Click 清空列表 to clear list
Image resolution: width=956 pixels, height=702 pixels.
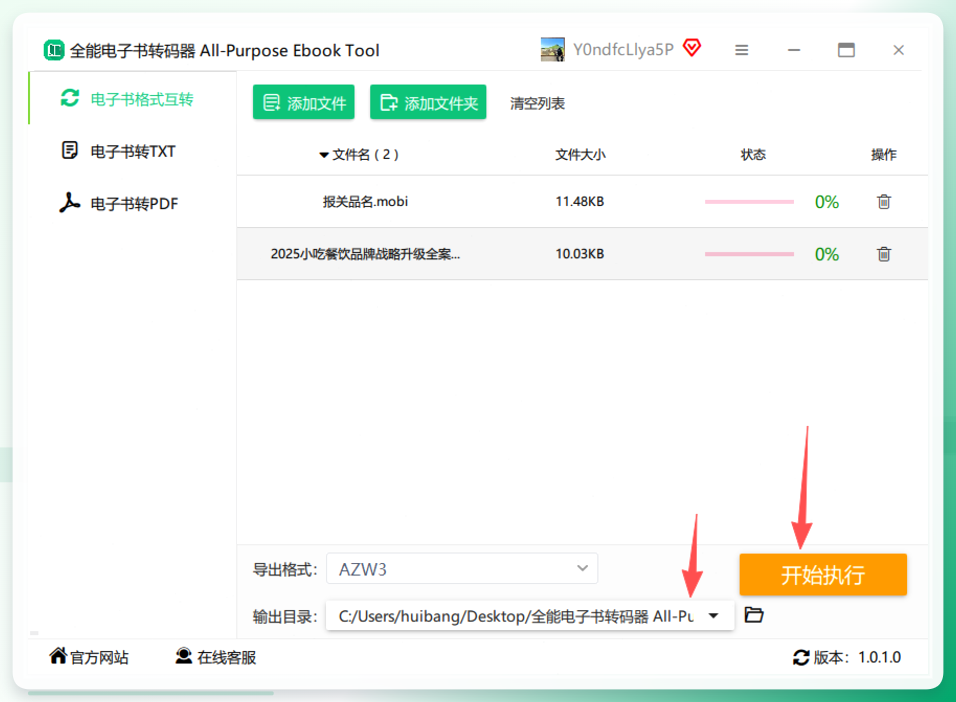pyautogui.click(x=537, y=104)
